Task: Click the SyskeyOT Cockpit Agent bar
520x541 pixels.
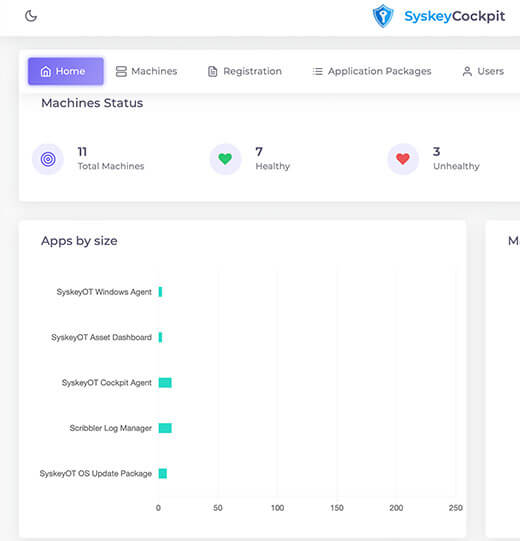Action: (165, 383)
